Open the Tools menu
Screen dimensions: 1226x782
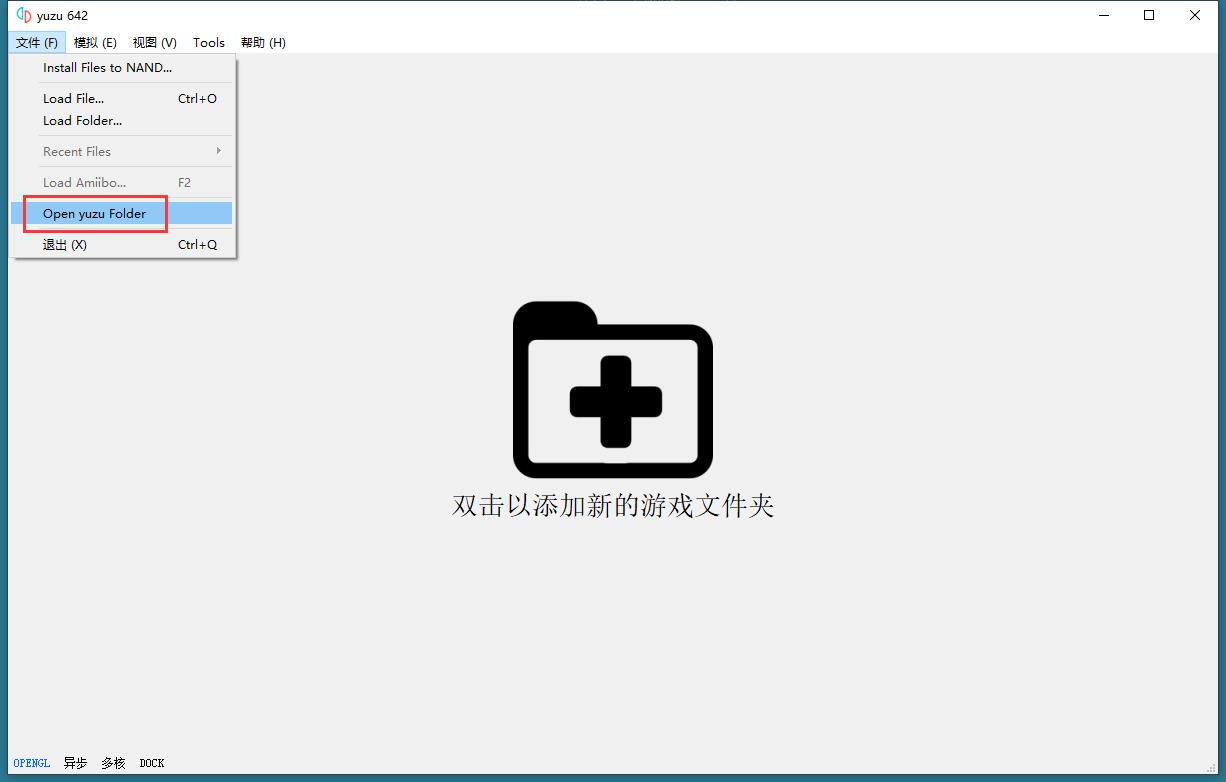point(209,42)
